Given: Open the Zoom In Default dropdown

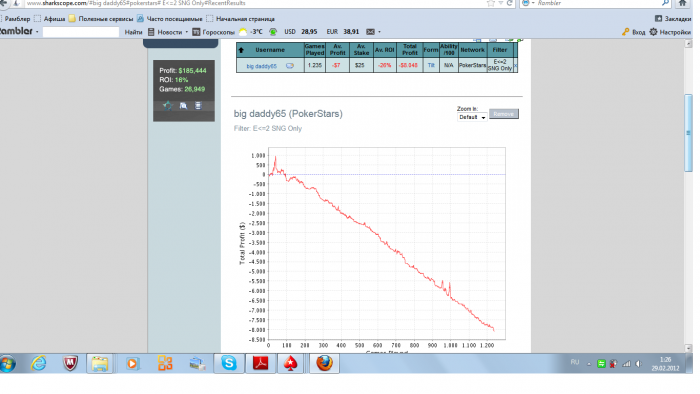Looking at the screenshot, I should [472, 117].
